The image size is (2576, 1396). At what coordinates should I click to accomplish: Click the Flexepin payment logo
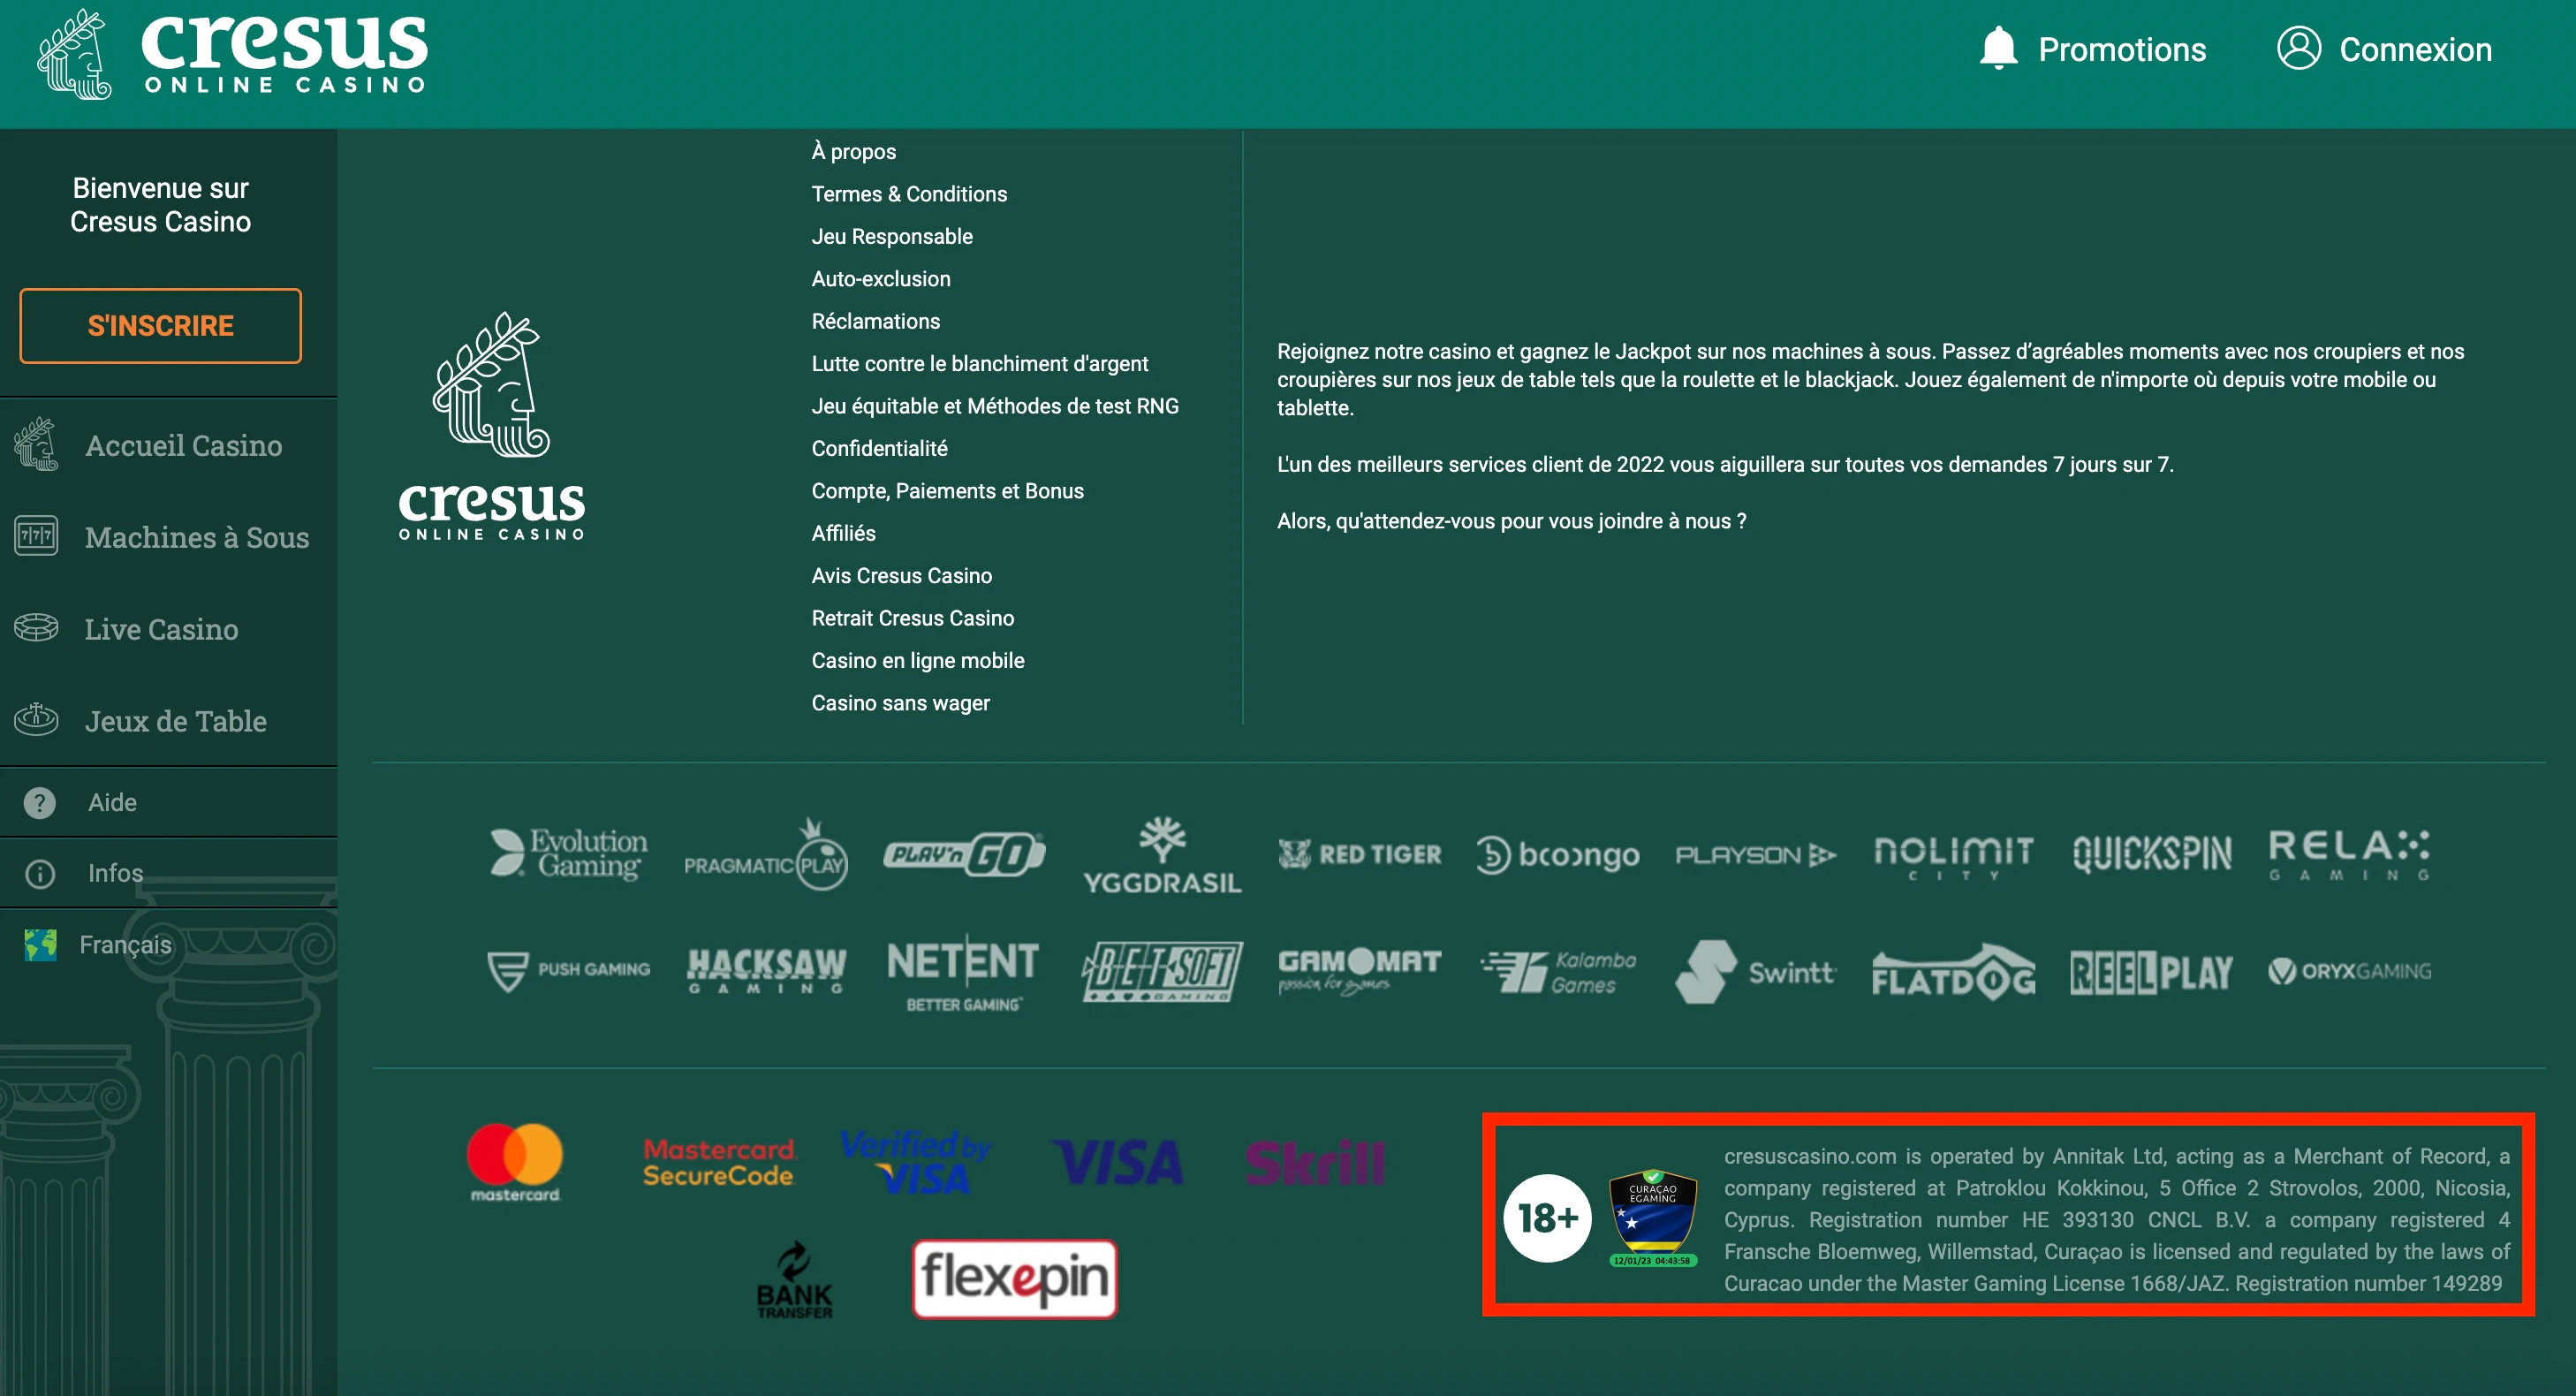(1014, 1279)
